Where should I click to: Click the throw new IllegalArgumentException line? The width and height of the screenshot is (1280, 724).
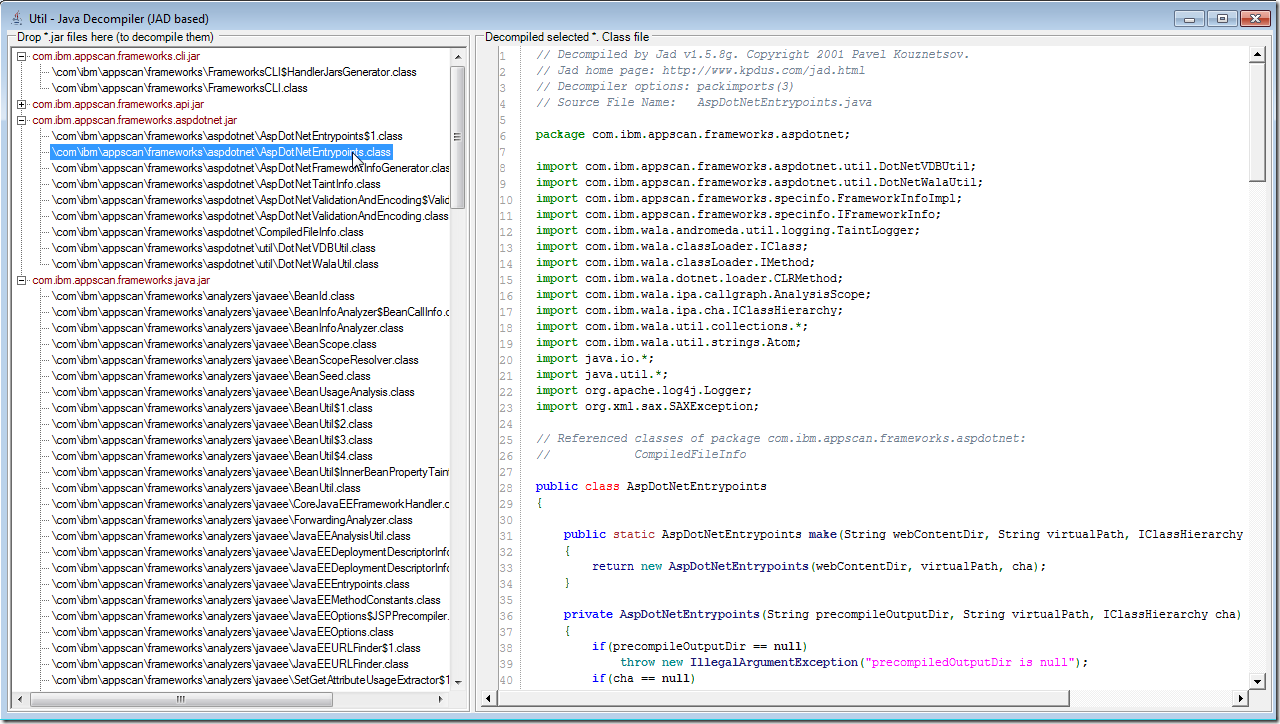(x=853, y=662)
